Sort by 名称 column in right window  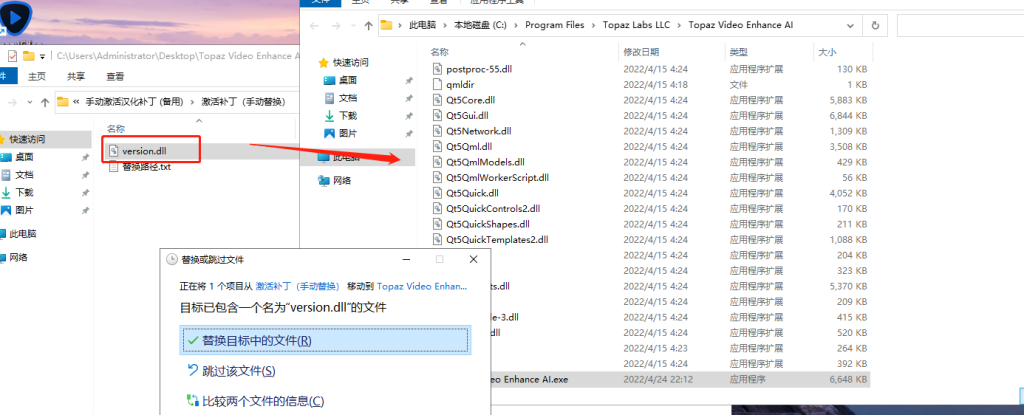coord(440,52)
